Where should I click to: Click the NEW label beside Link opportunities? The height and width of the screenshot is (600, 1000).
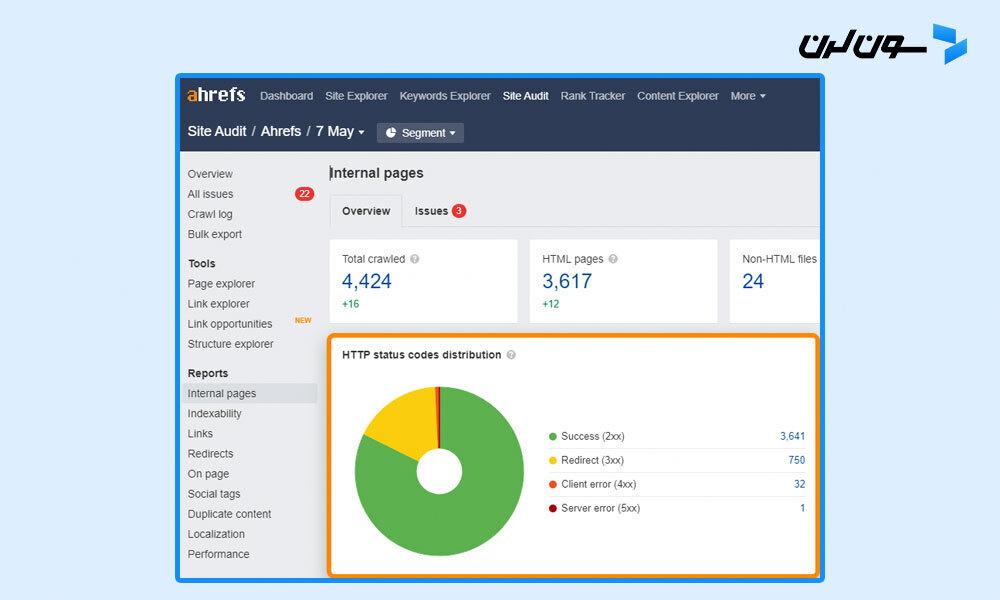303,321
